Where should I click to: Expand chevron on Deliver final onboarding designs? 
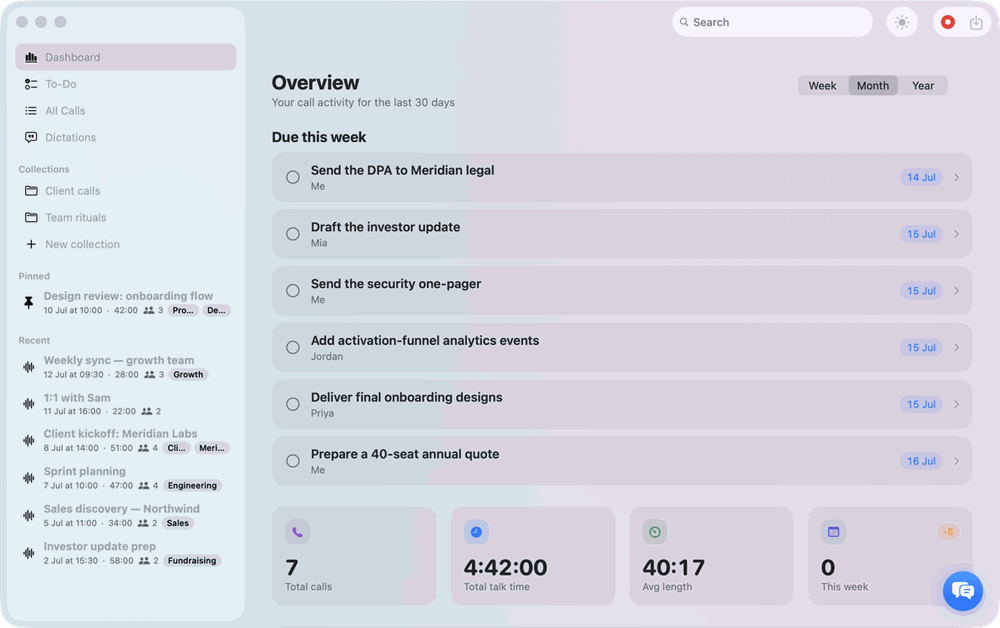coord(957,404)
